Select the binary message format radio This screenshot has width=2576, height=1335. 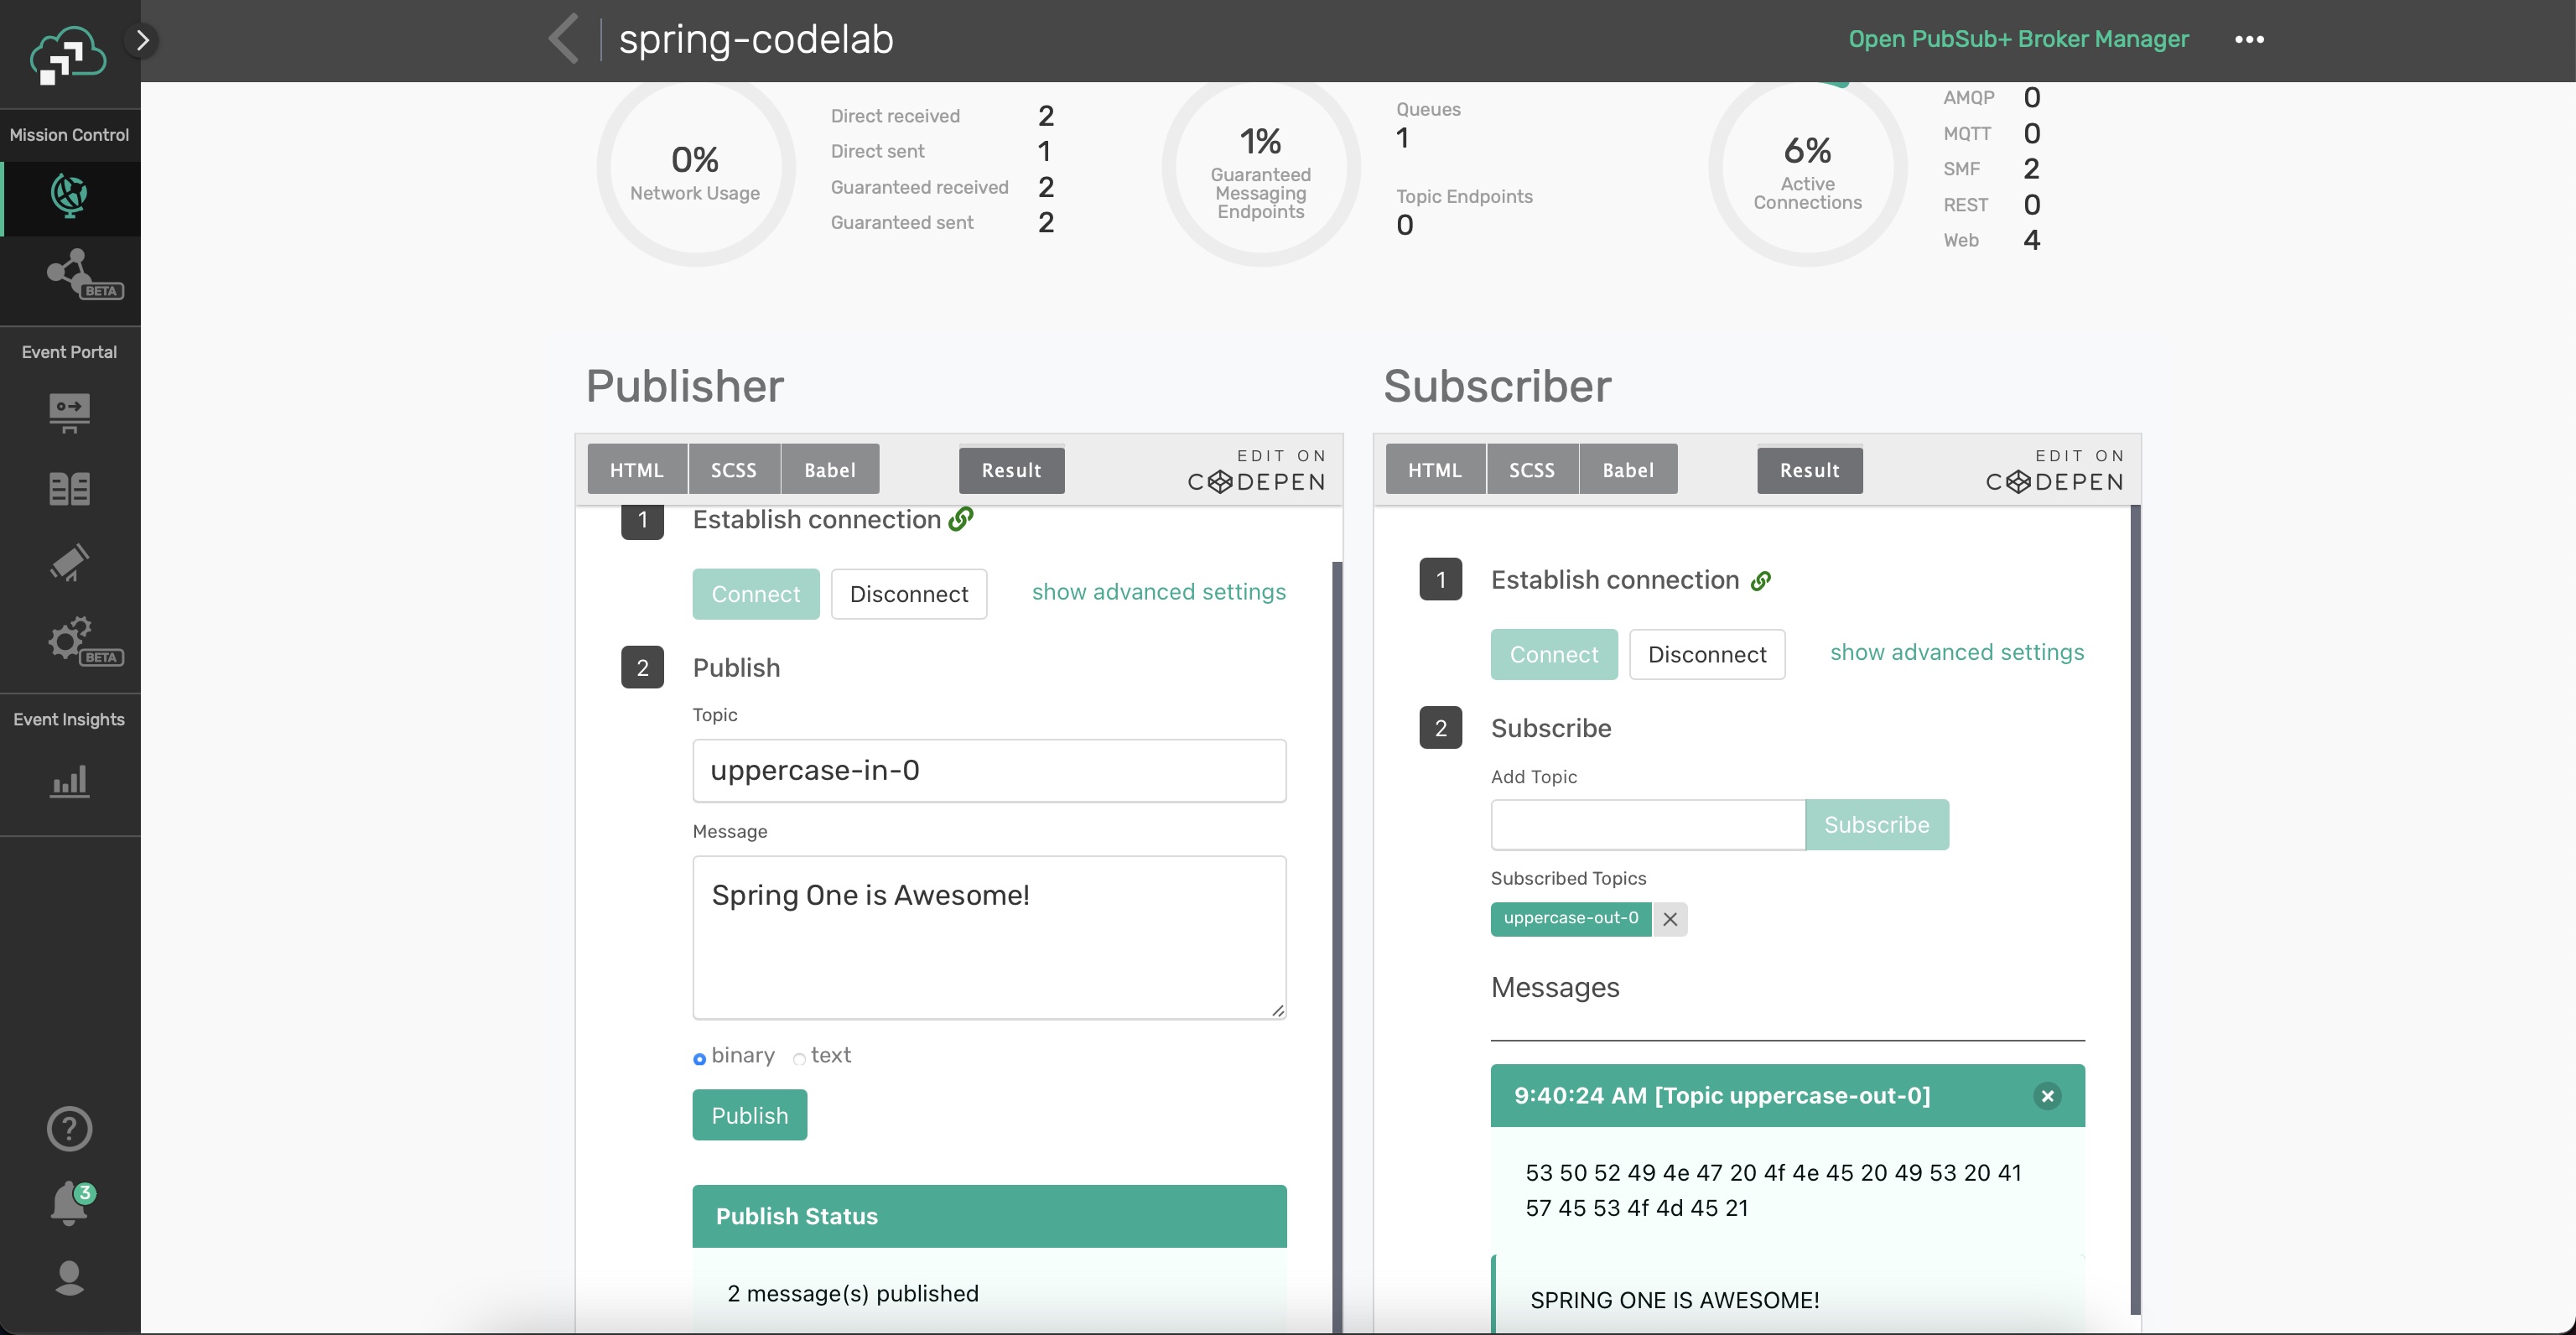[699, 1058]
